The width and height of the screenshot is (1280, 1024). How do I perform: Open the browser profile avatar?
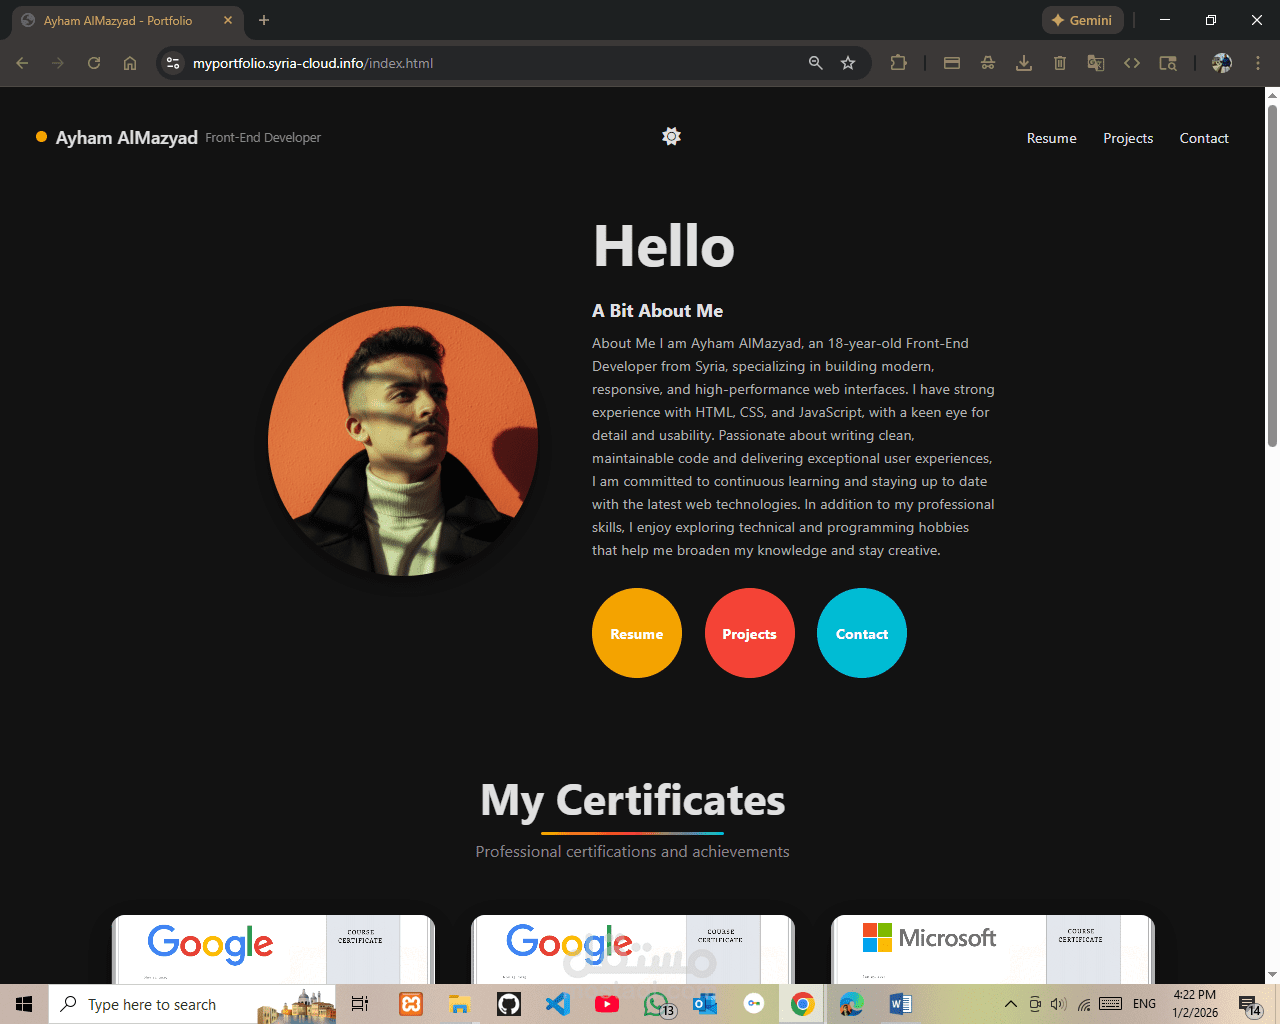coord(1221,62)
